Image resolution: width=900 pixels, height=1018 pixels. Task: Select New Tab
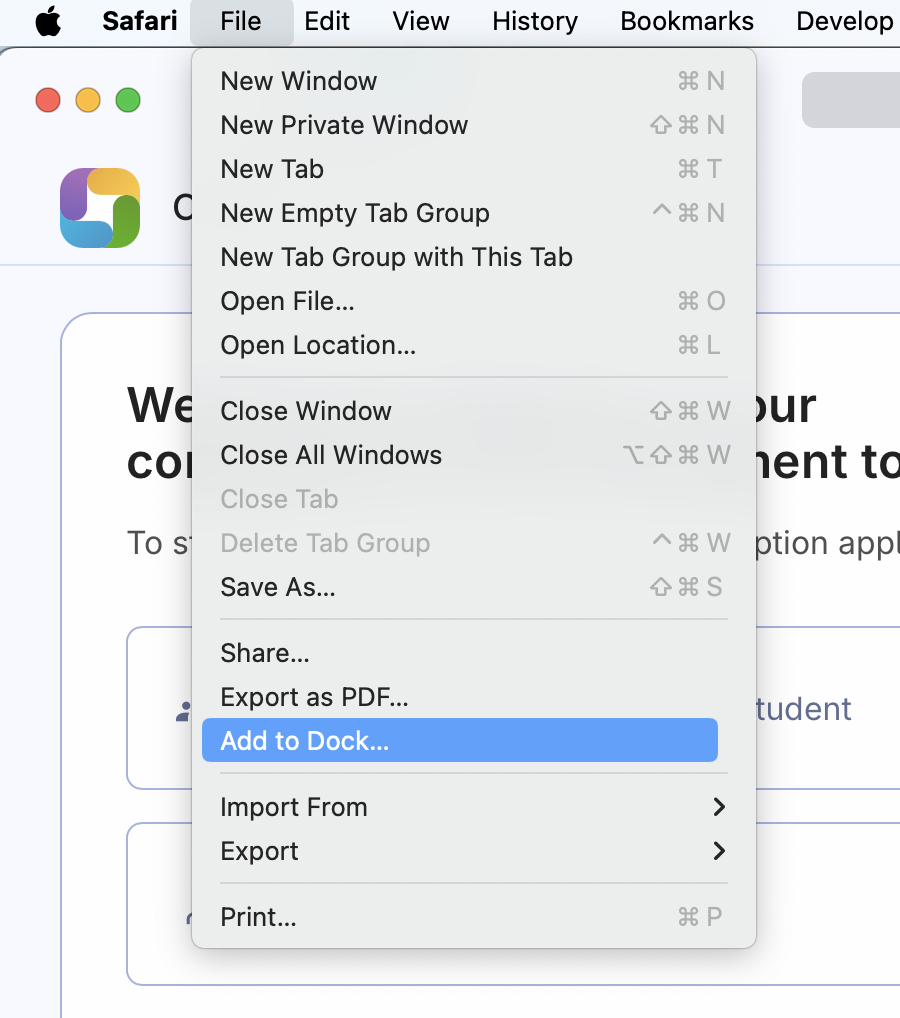(271, 169)
